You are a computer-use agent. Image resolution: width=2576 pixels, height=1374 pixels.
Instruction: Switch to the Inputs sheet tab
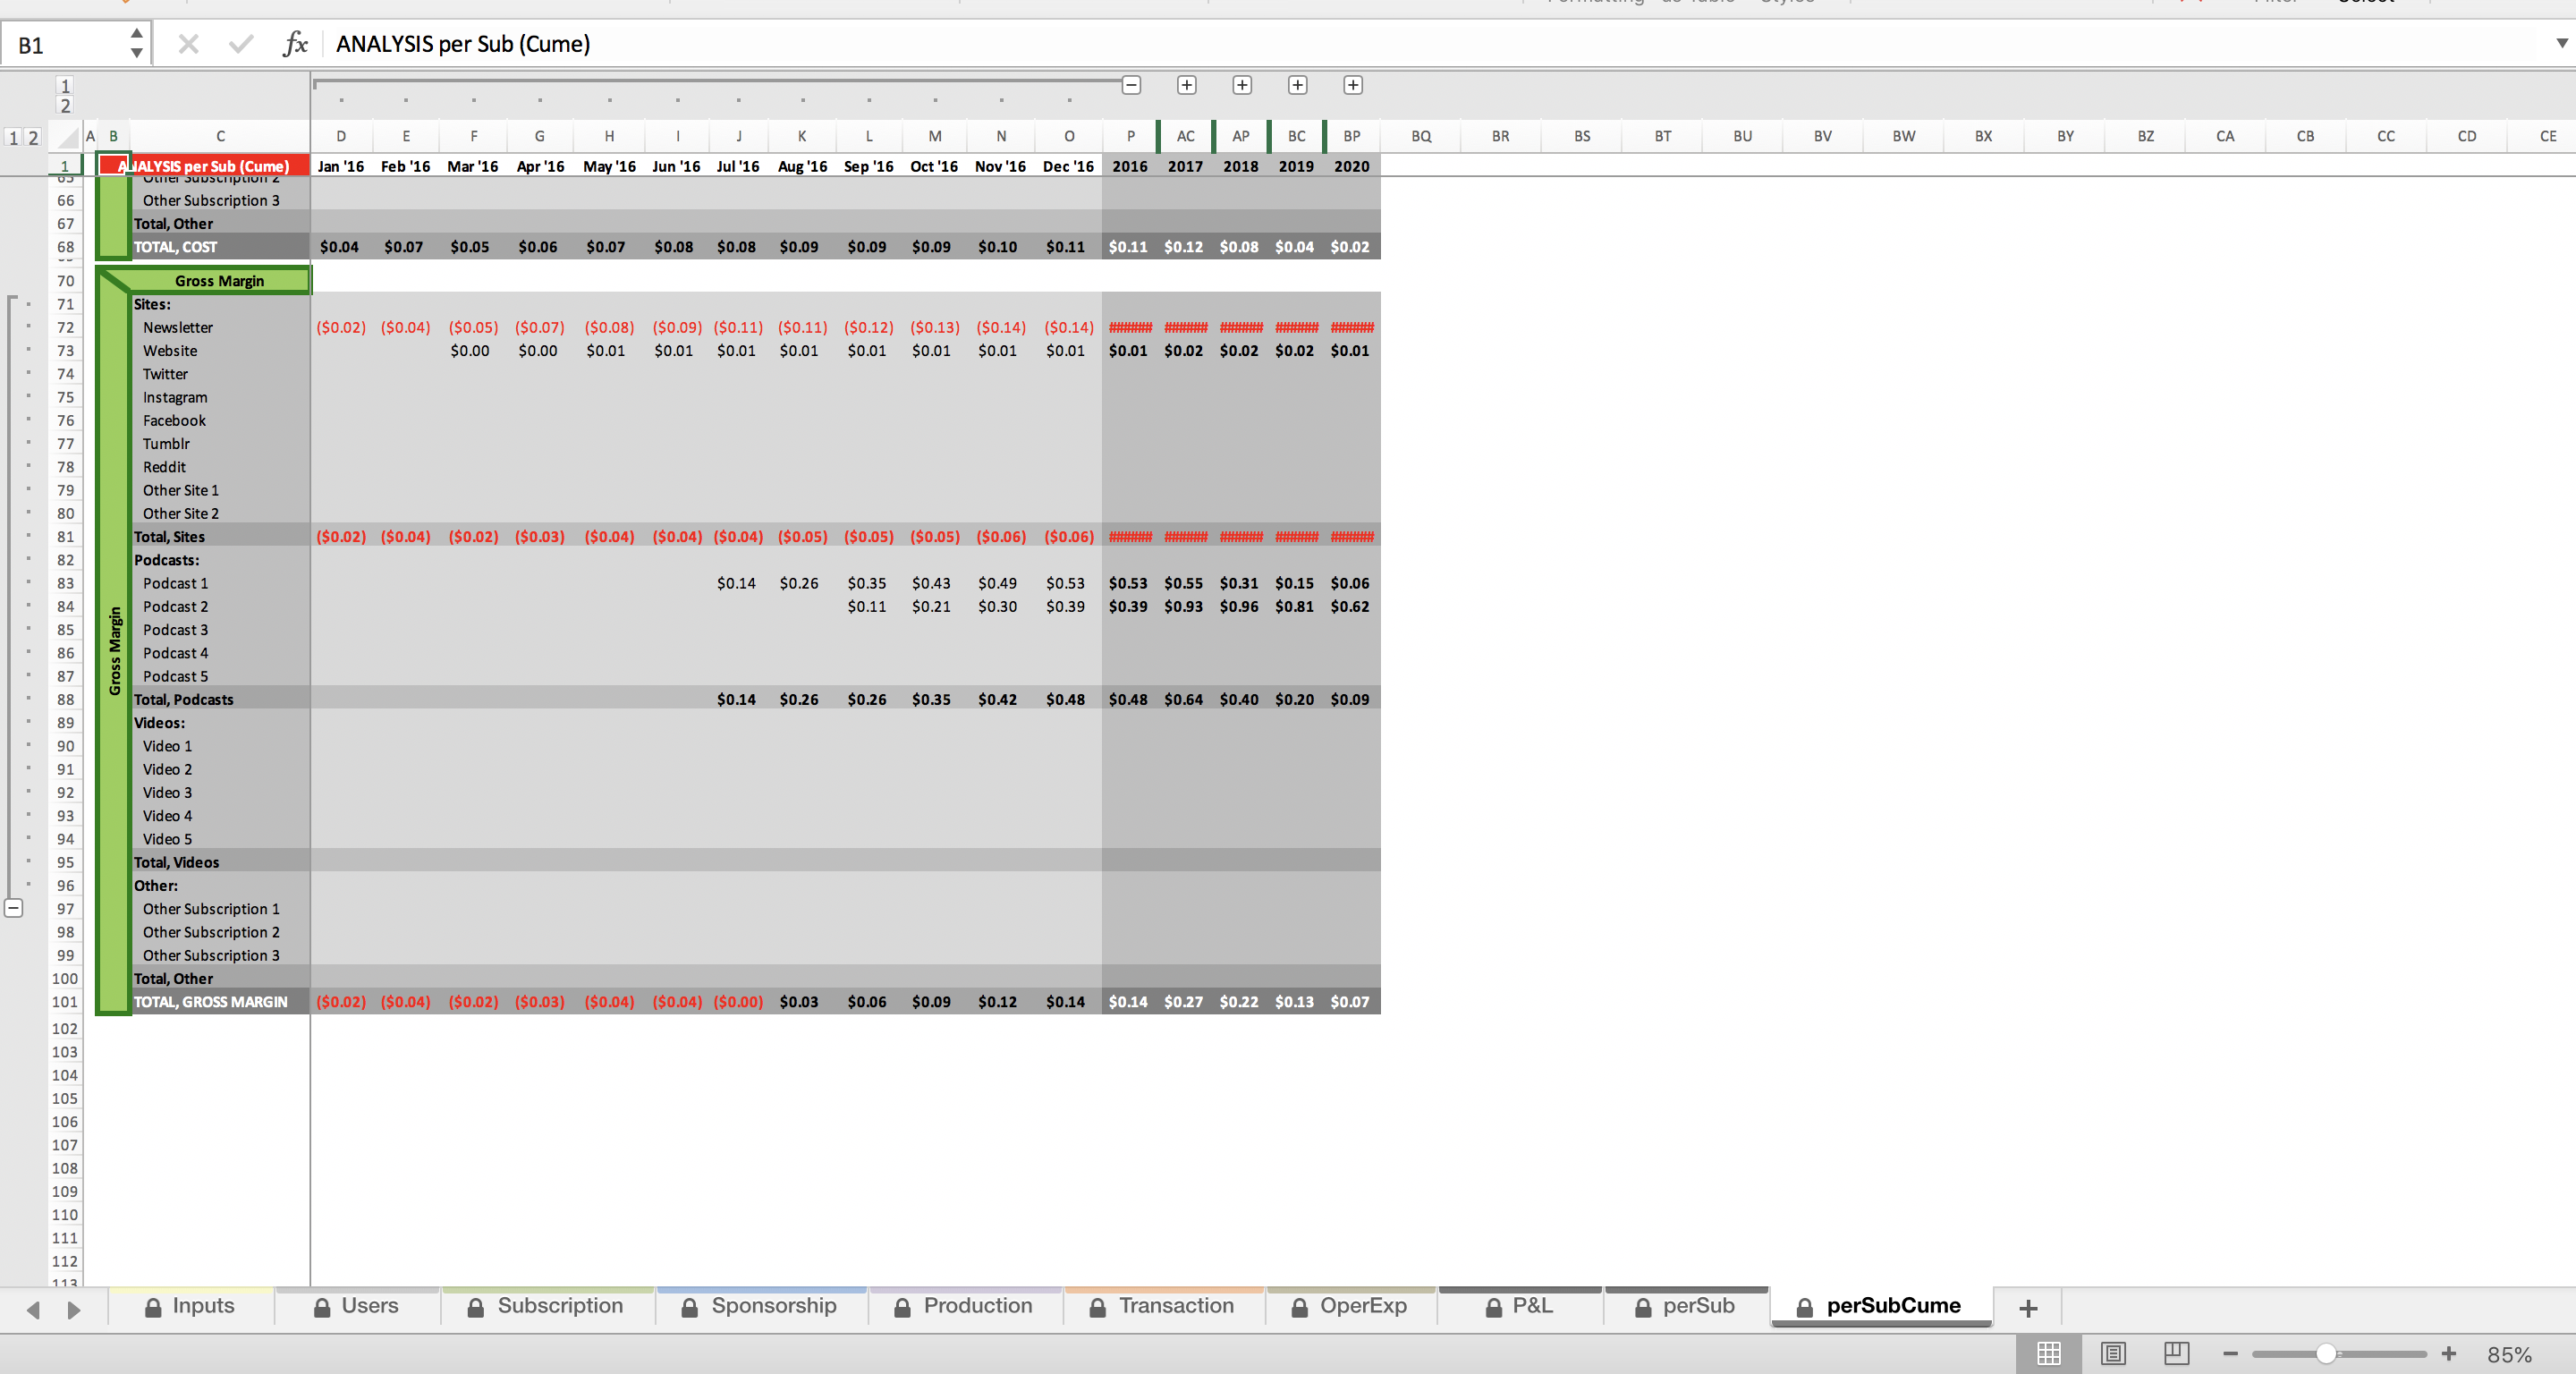coord(190,1306)
